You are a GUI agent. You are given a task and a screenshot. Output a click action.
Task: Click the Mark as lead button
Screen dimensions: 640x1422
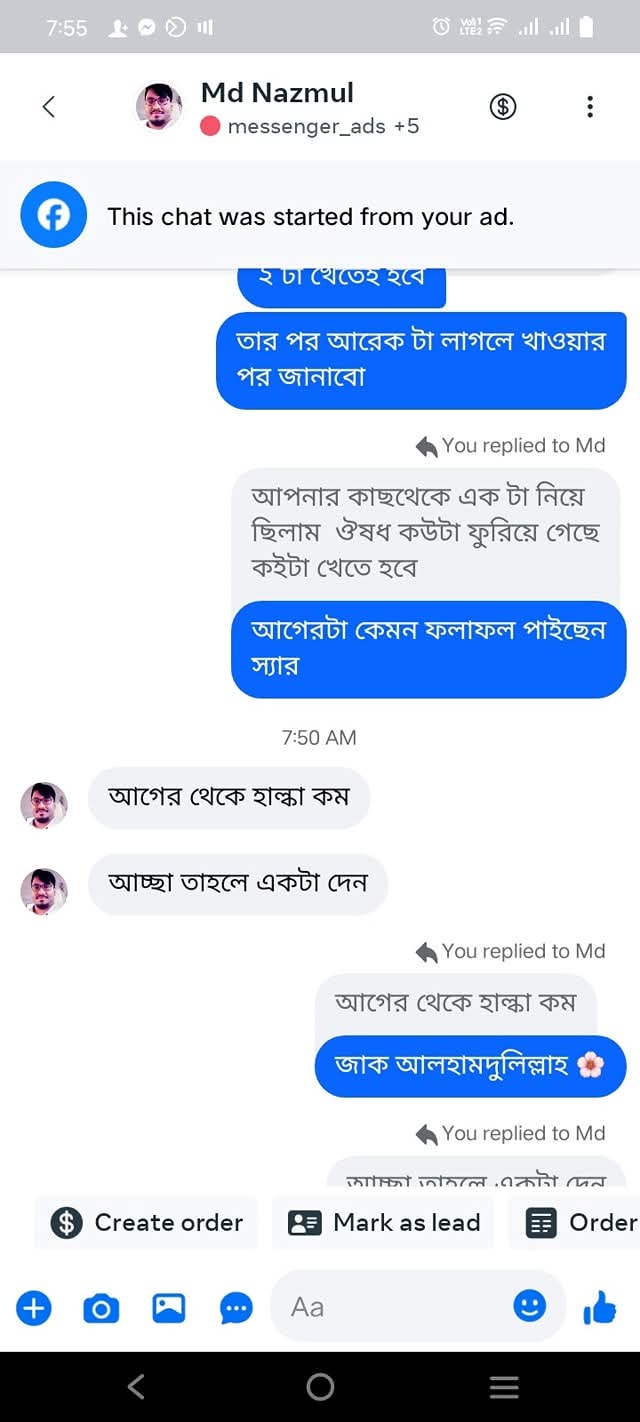click(x=383, y=1222)
